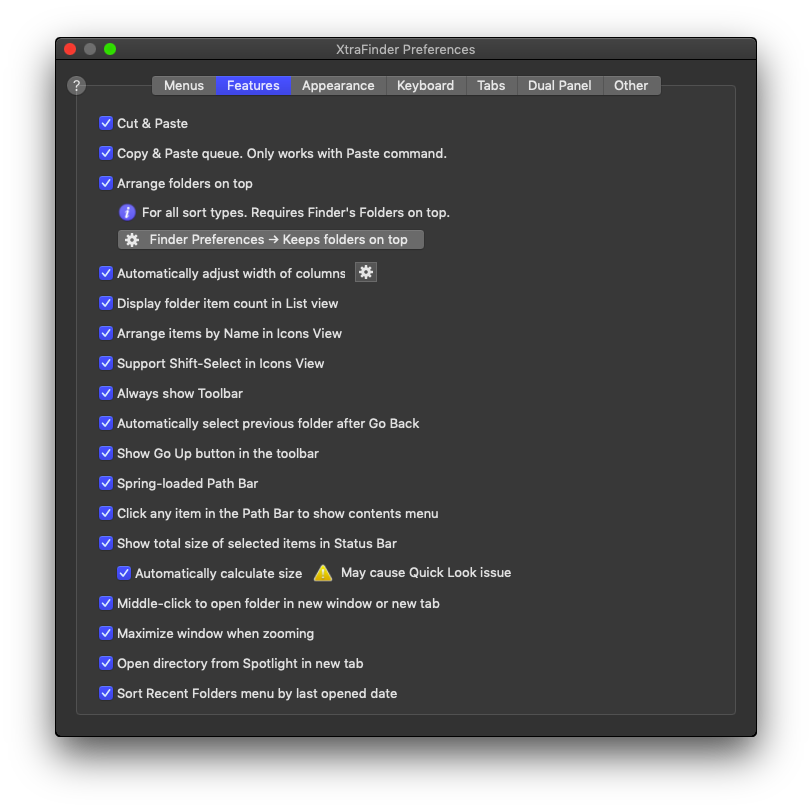Toggle Maximize window when zooming
The image size is (812, 810).
[106, 633]
